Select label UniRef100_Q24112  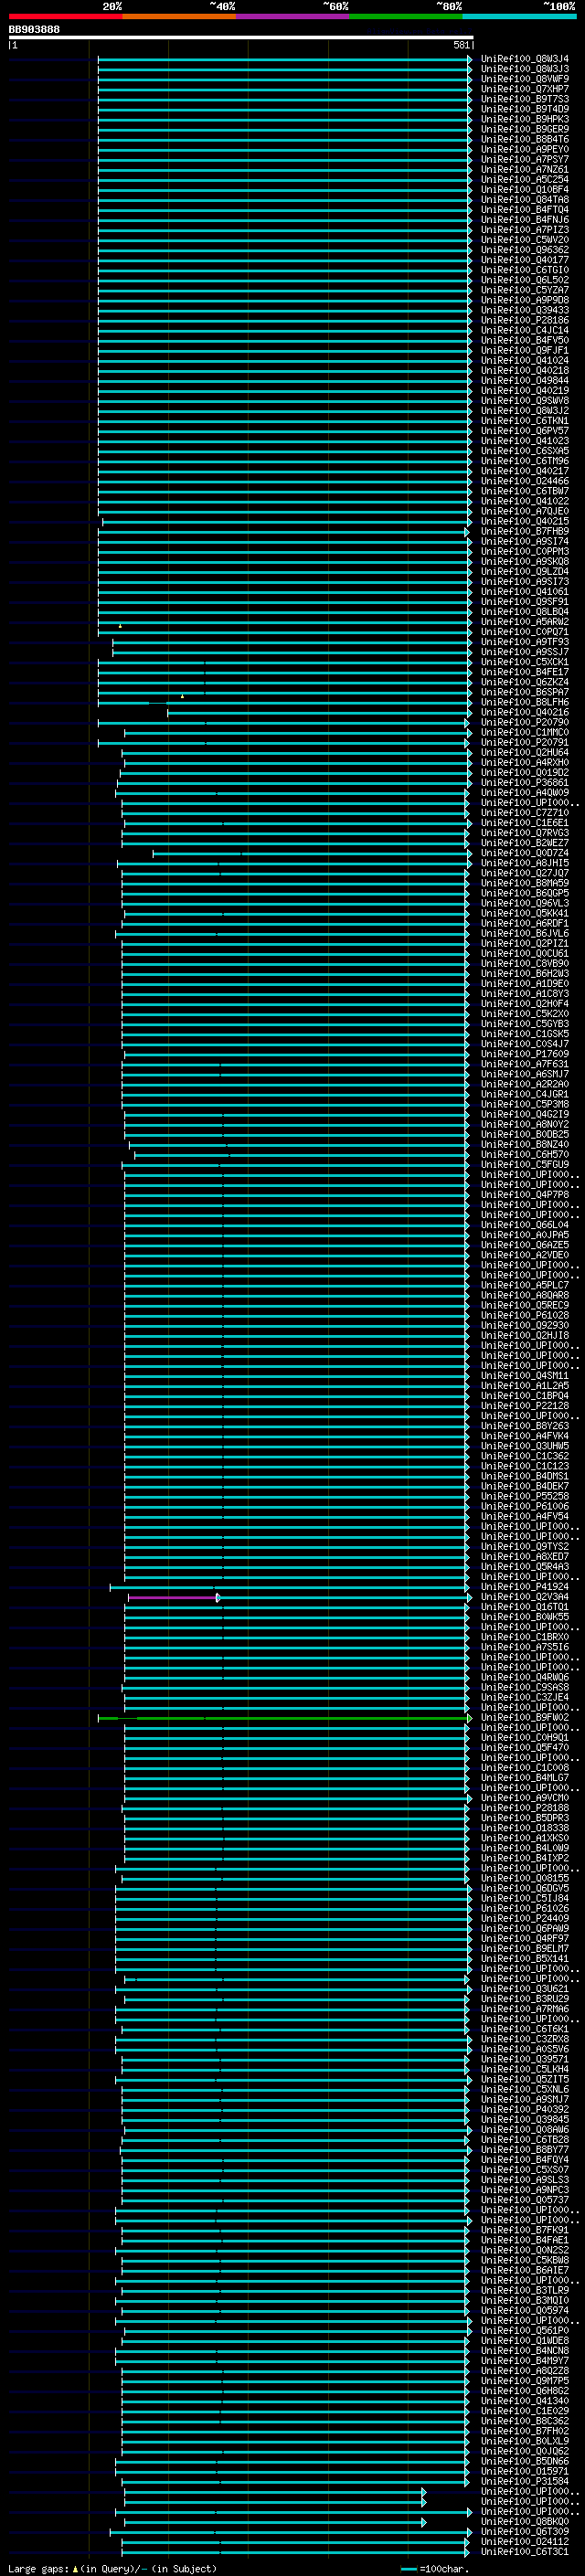click(x=525, y=2541)
